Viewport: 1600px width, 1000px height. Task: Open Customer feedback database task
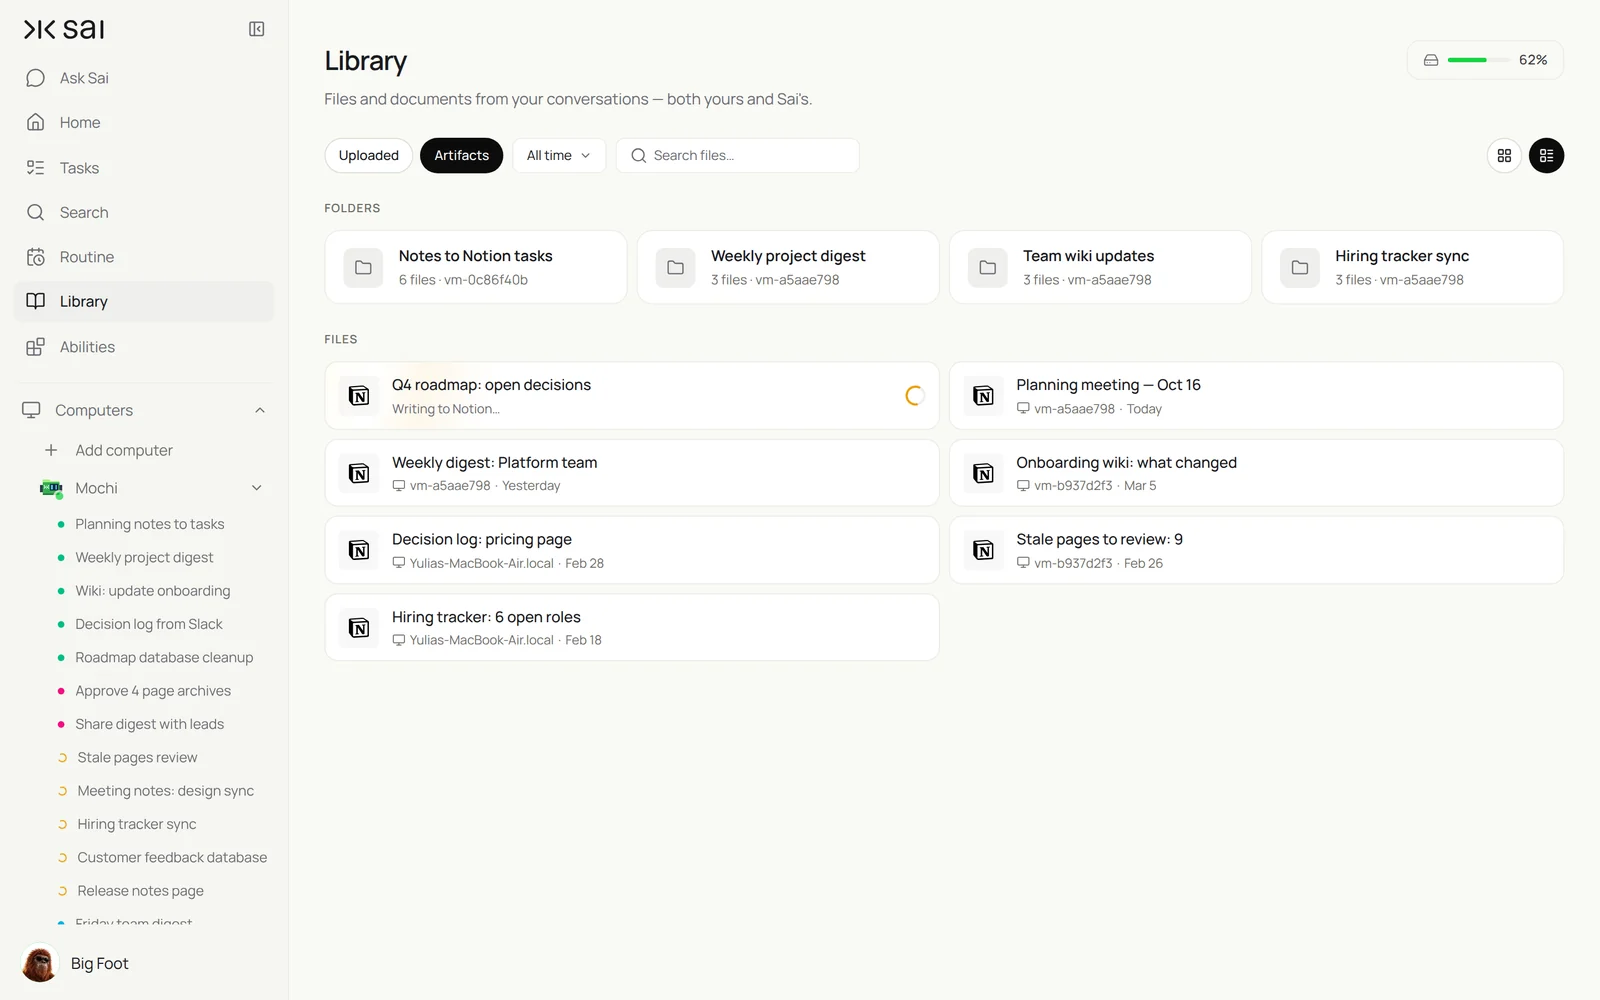(172, 857)
